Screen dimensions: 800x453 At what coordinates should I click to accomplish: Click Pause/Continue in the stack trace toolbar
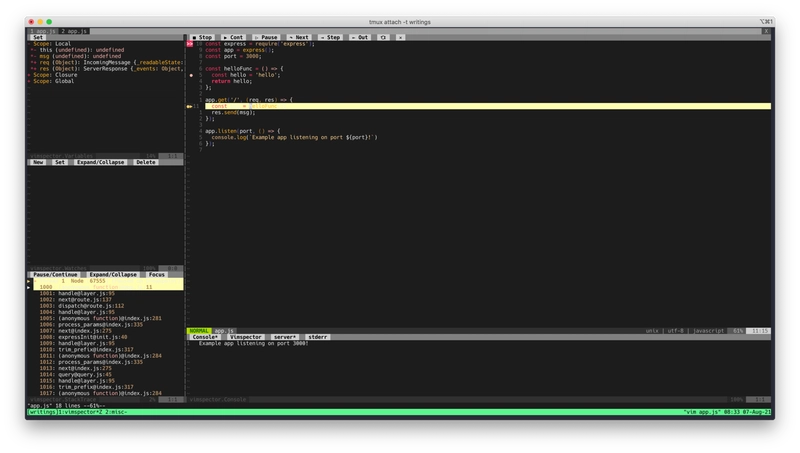(x=55, y=274)
